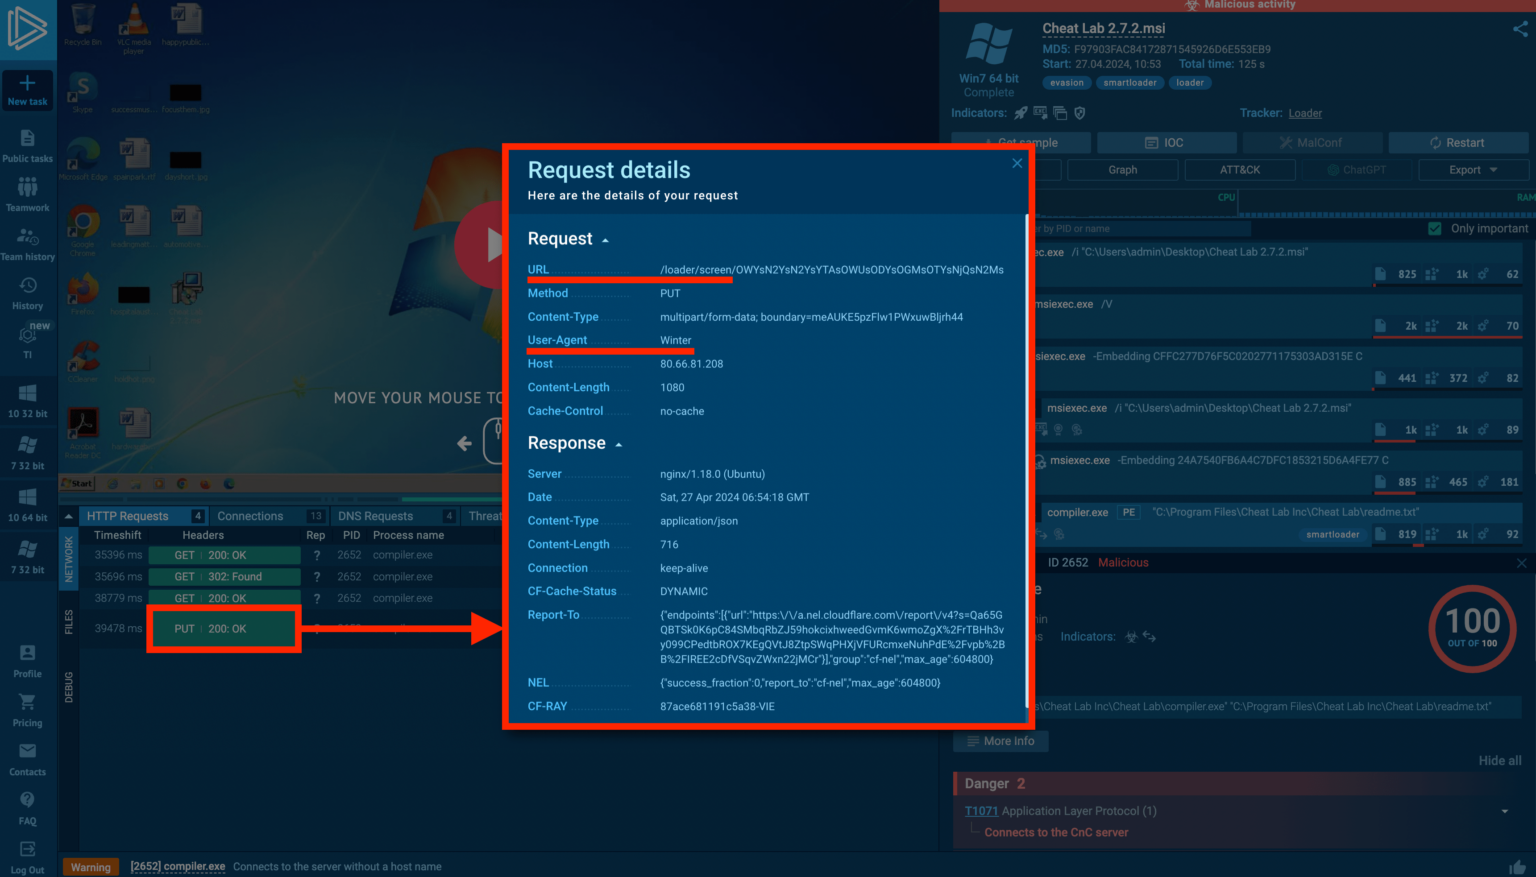The image size is (1536, 877).
Task: Open the Contacts page
Action: pos(28,759)
